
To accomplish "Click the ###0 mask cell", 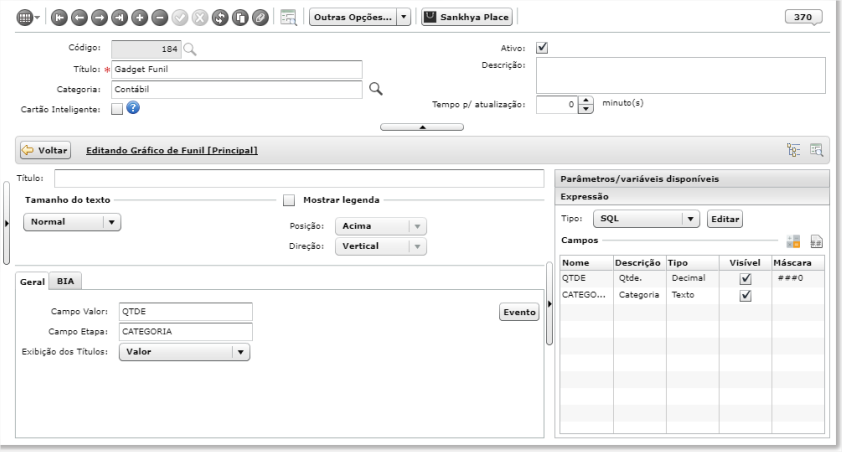I will tap(797, 278).
